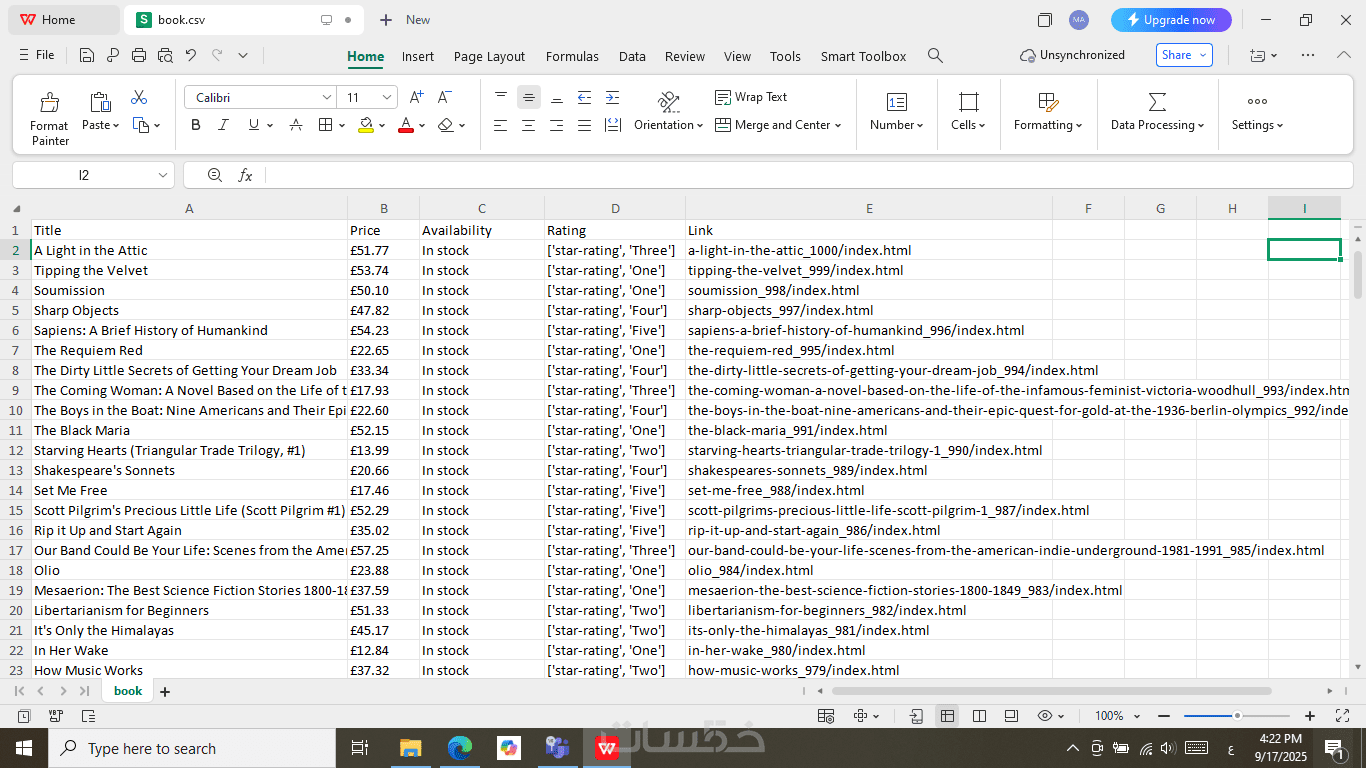Toggle Wrap Text option

[x=751, y=97]
